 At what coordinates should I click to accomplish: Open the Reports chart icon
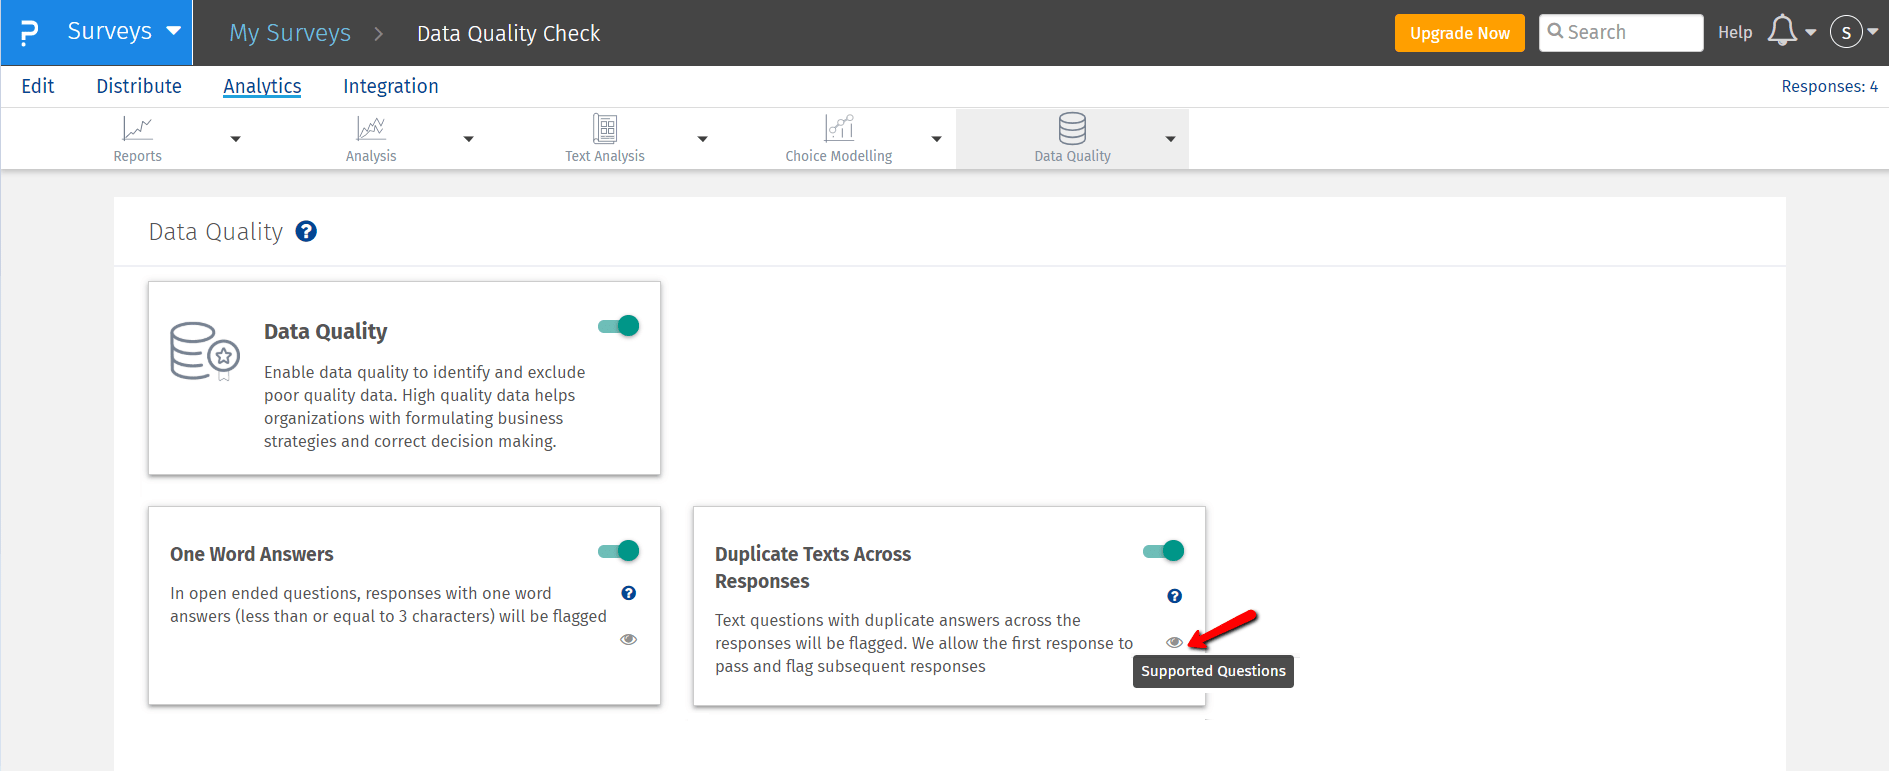[x=137, y=128]
